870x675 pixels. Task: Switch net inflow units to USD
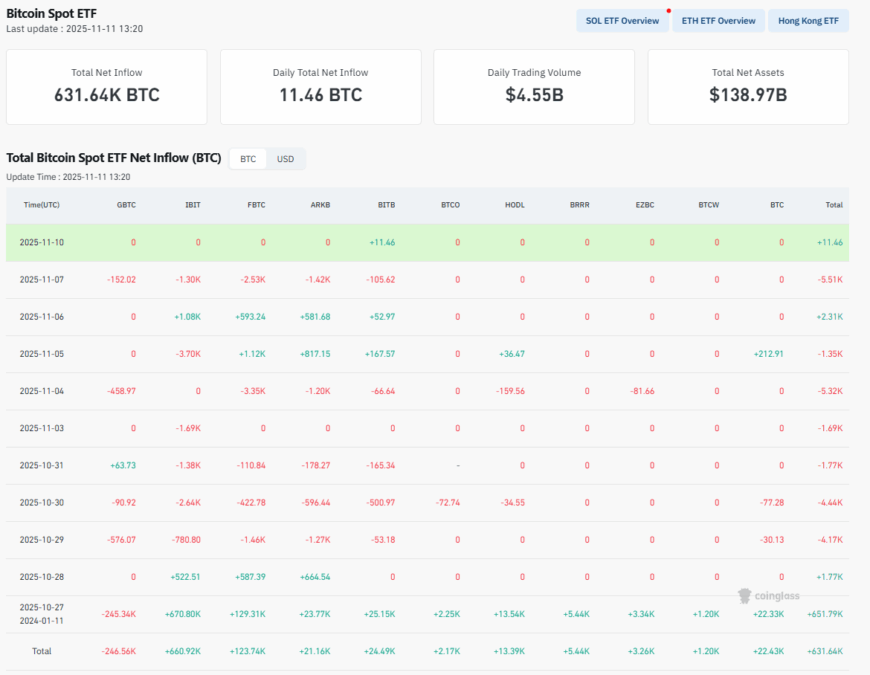pyautogui.click(x=285, y=159)
